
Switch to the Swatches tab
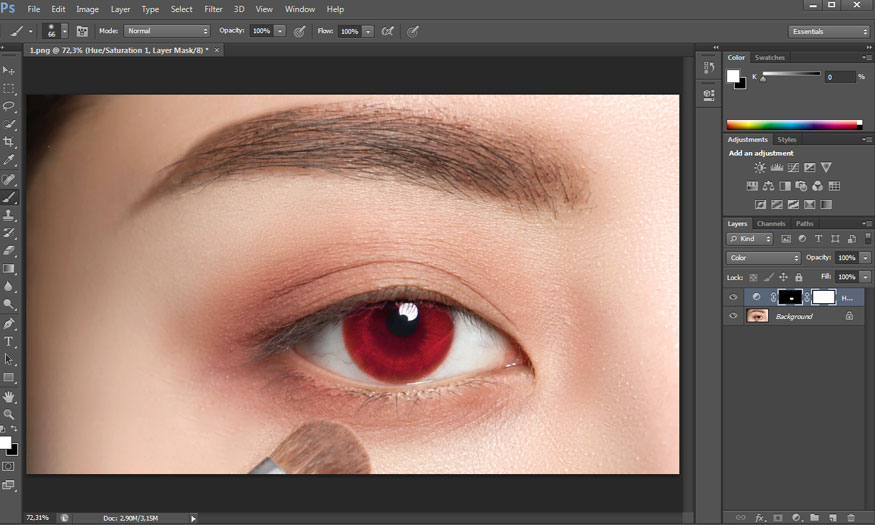[770, 57]
